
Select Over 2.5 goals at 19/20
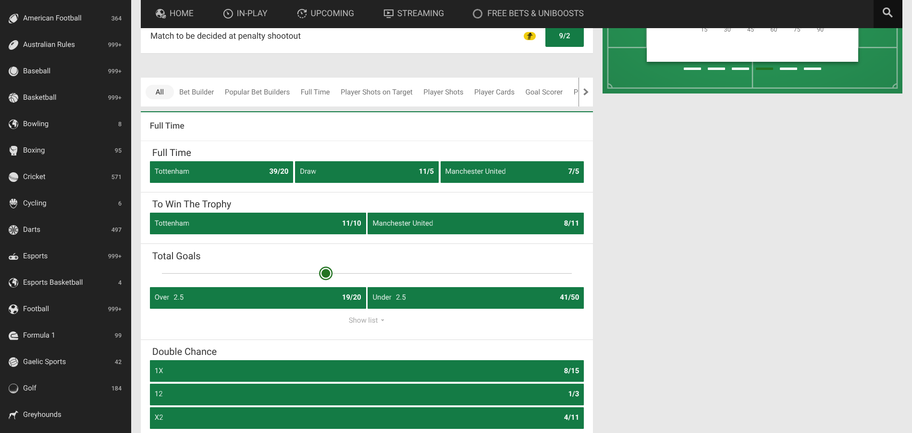click(257, 298)
